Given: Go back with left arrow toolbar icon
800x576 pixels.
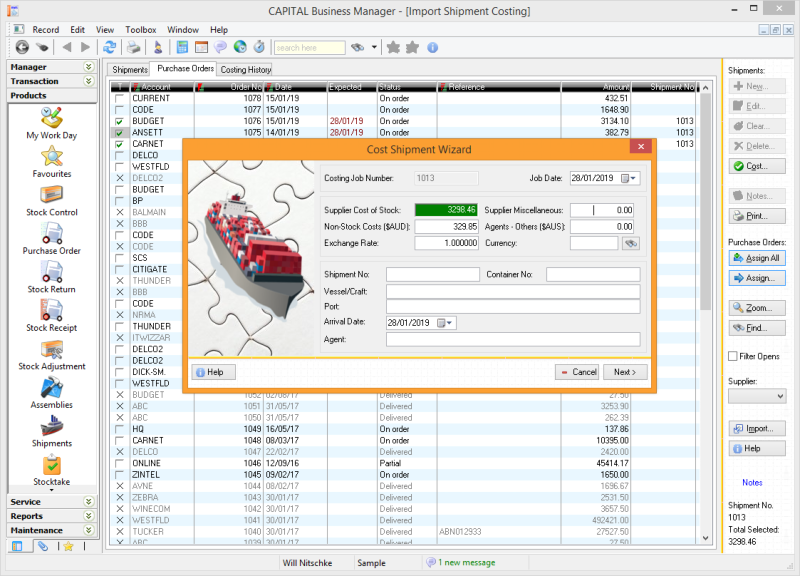Looking at the screenshot, I should coord(67,47).
